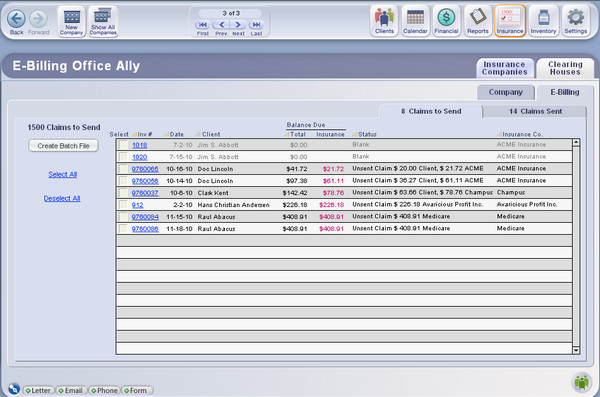Open invoice link 1018
The width and height of the screenshot is (600, 397).
(x=140, y=145)
